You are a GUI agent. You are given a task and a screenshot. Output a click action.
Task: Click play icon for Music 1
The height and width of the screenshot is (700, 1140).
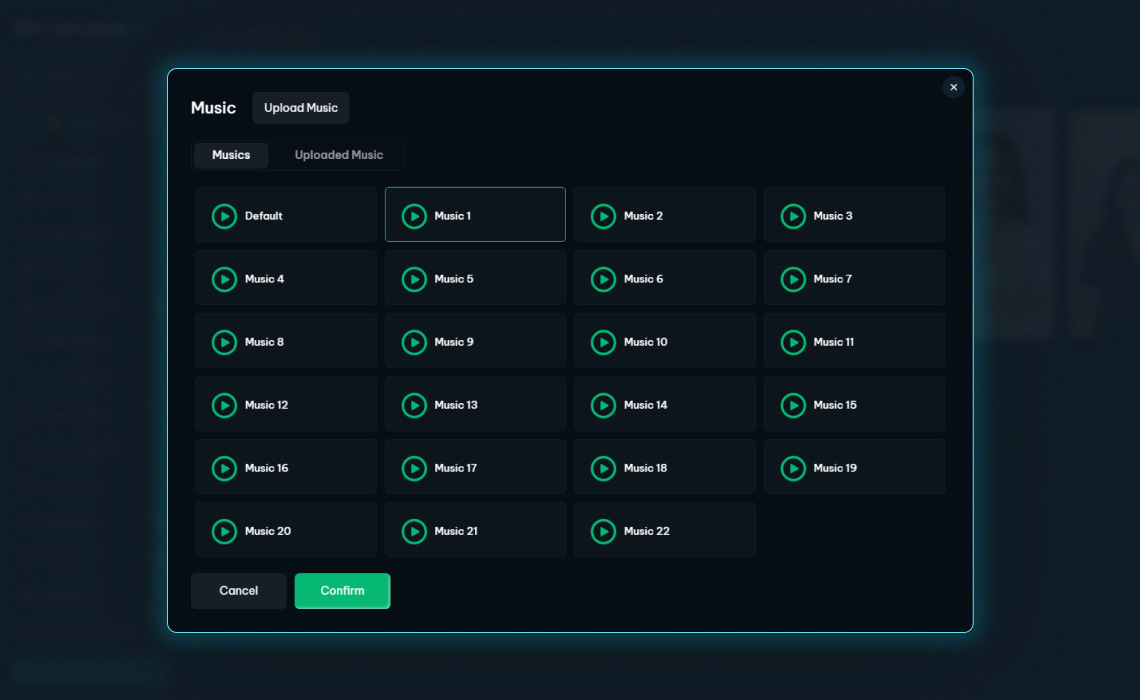coord(414,216)
